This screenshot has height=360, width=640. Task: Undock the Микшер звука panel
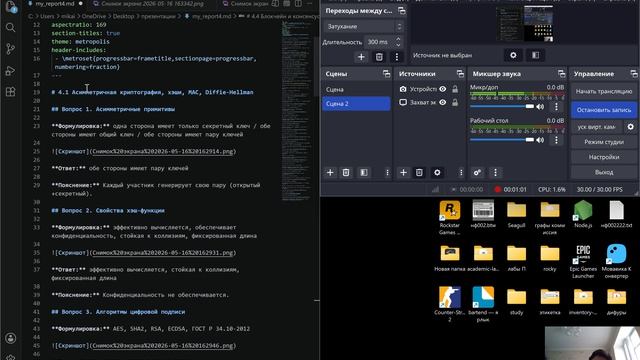pos(562,74)
